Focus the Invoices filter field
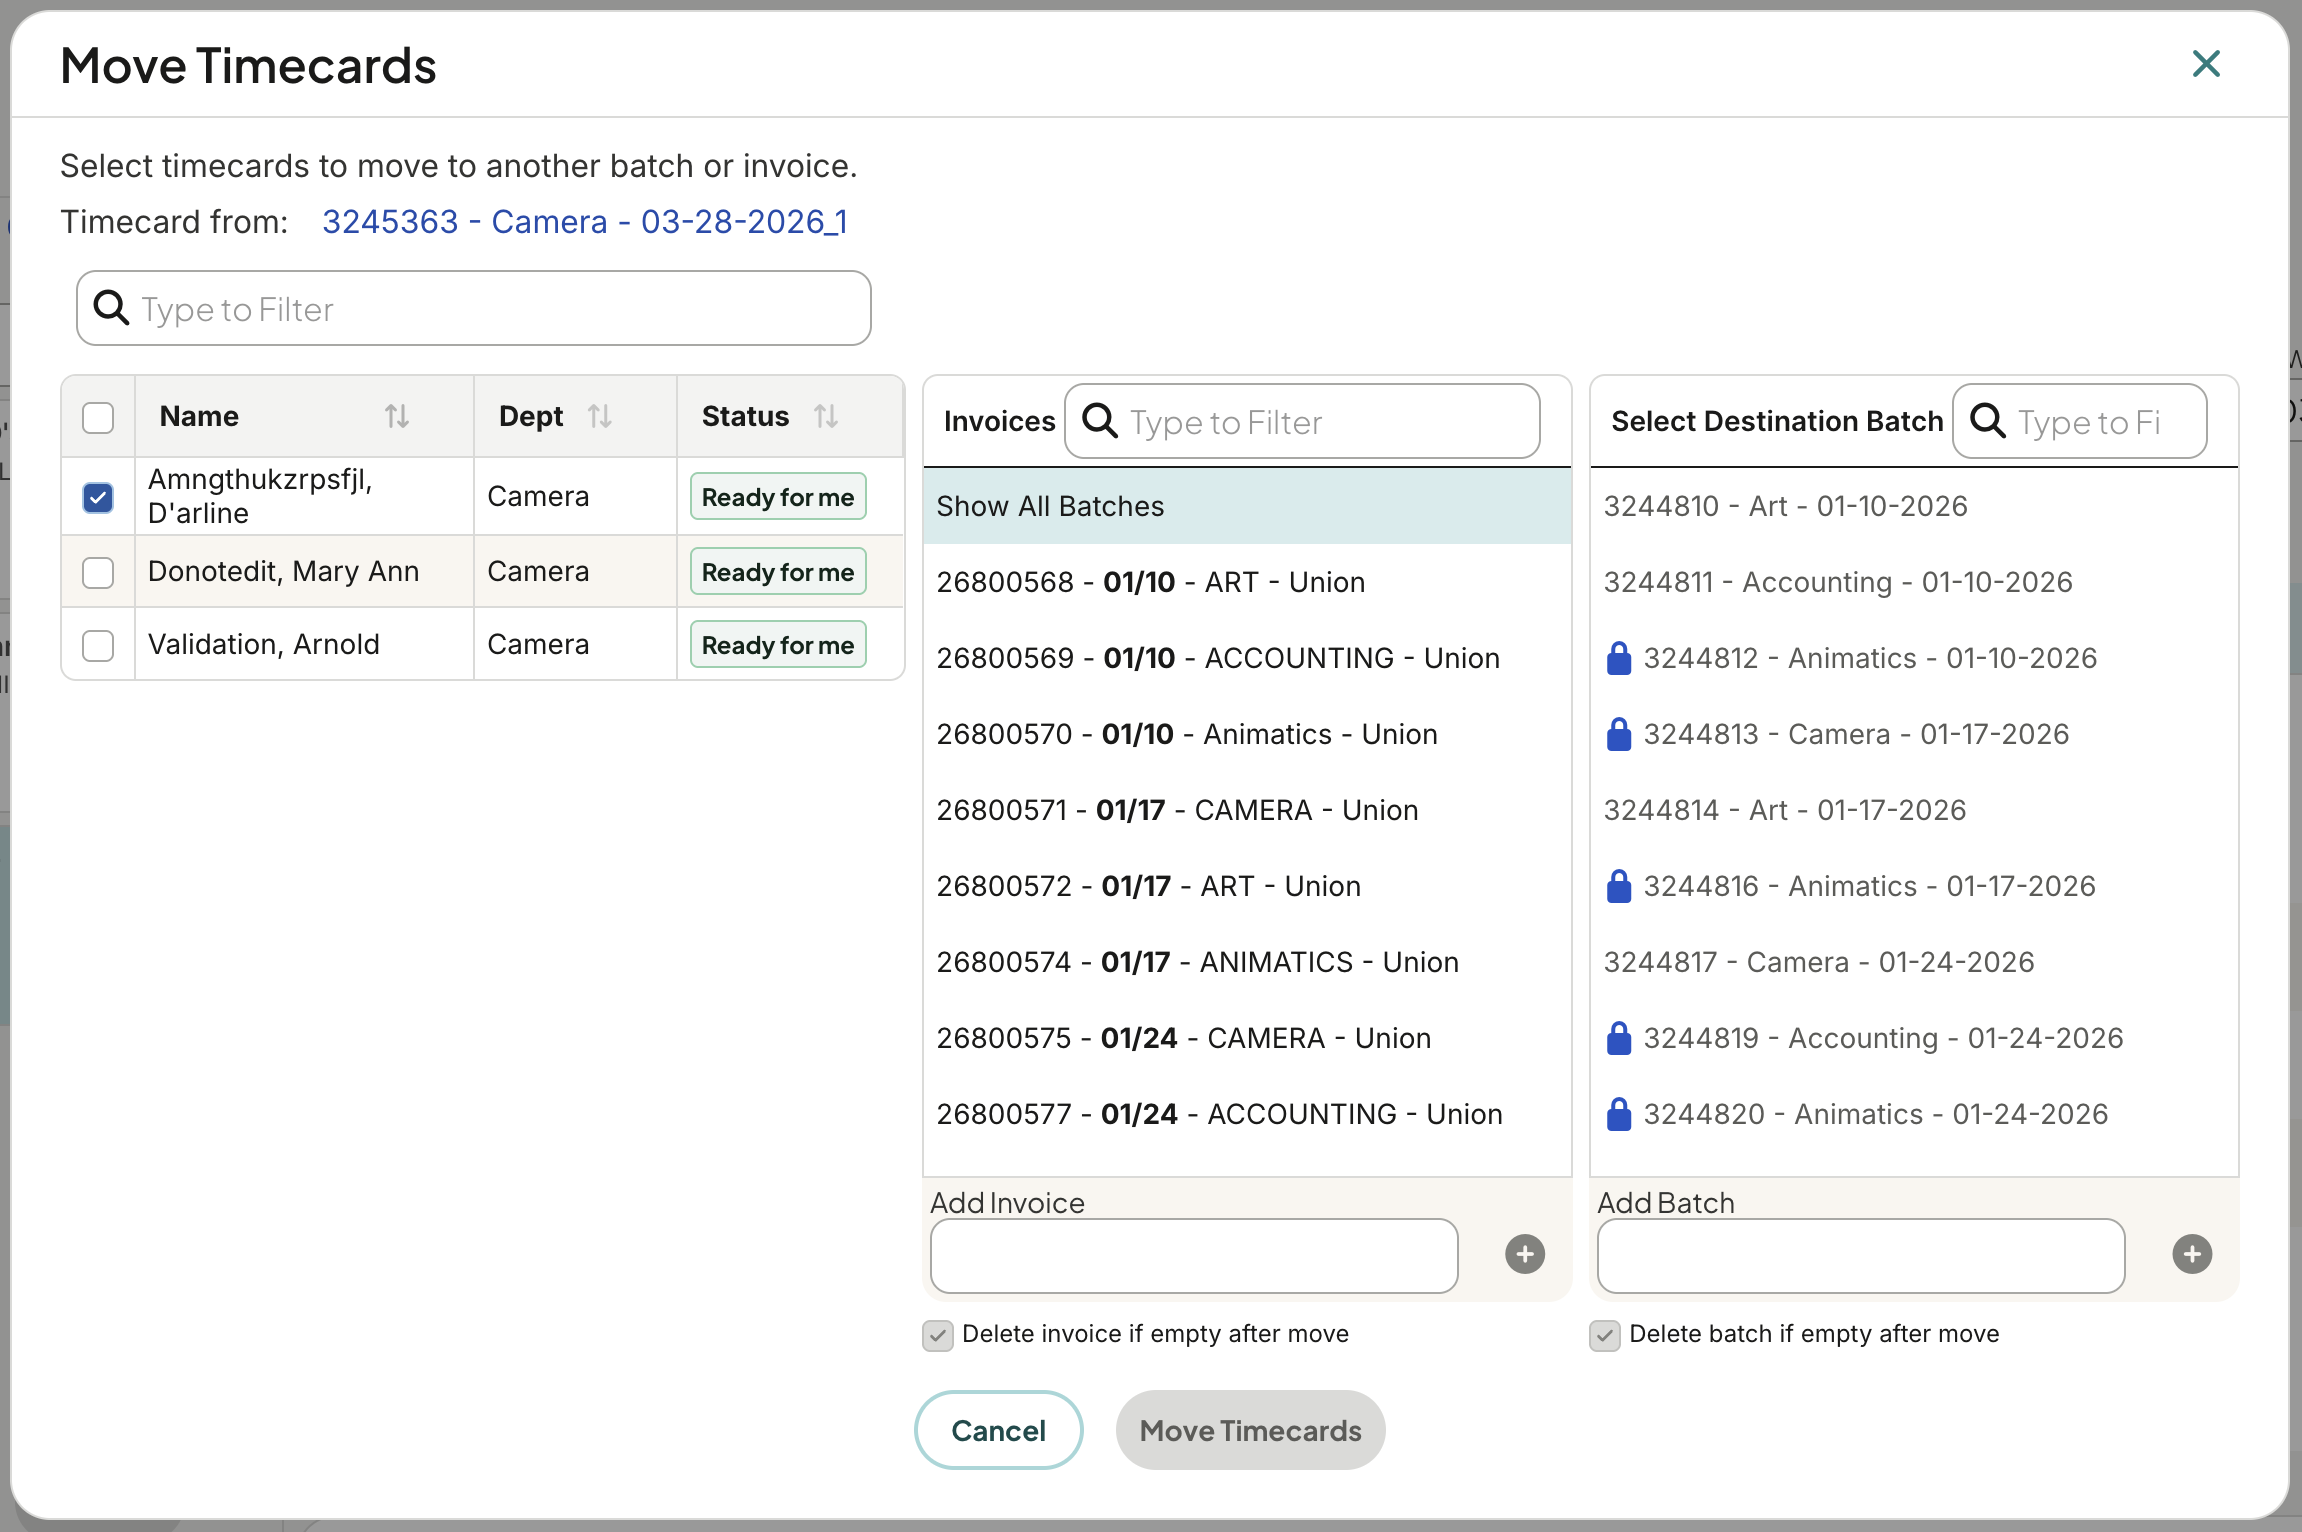 [1302, 421]
